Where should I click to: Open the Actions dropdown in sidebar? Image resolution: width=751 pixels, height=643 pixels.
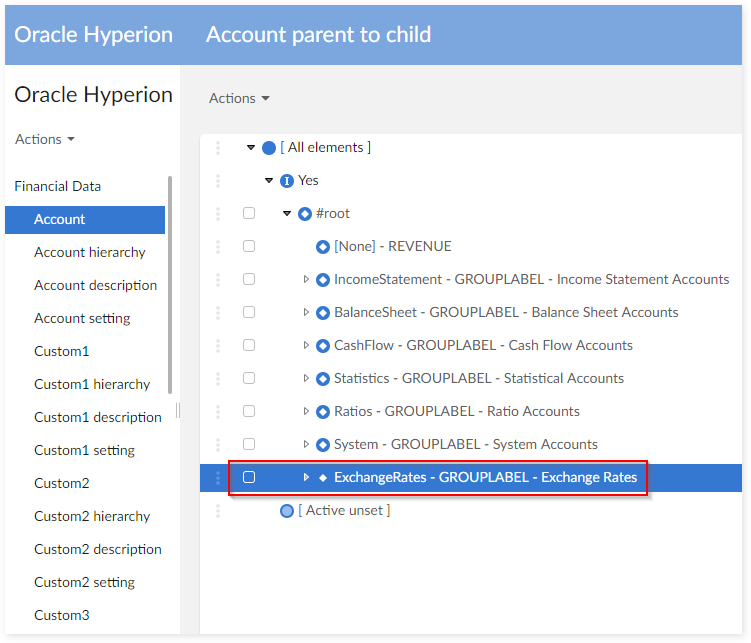click(x=45, y=140)
